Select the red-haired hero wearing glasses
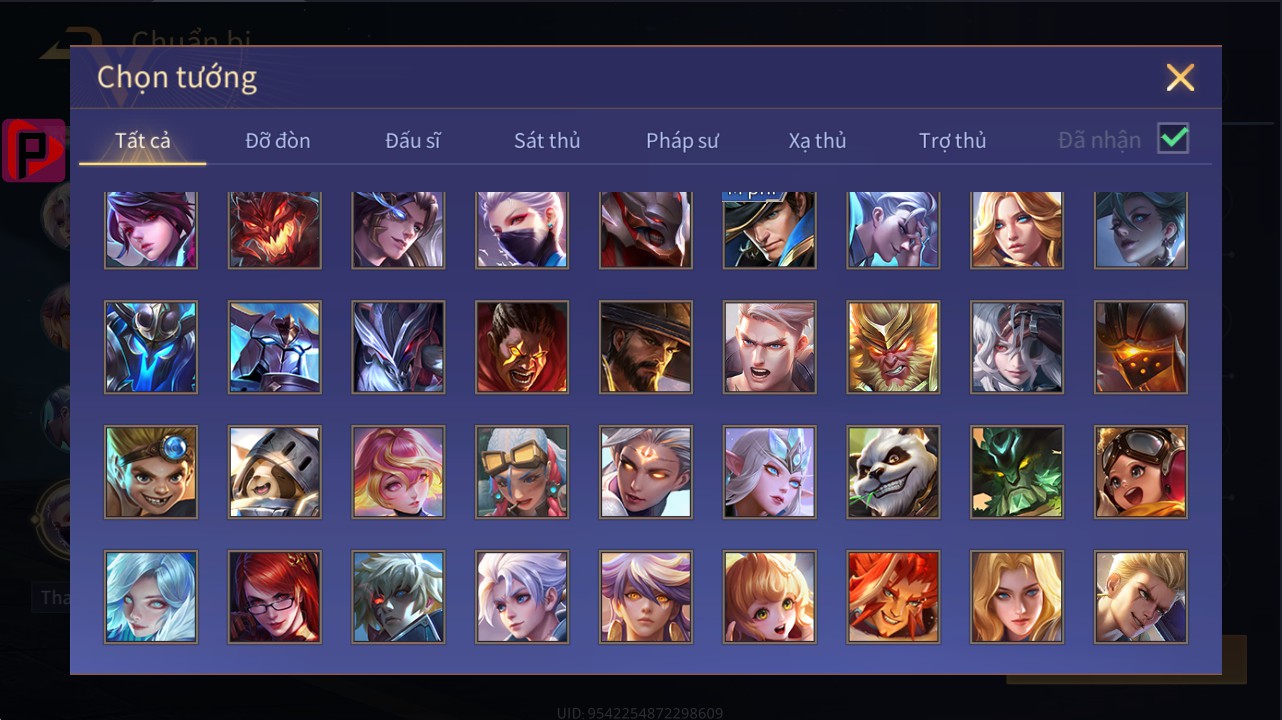 [275, 597]
